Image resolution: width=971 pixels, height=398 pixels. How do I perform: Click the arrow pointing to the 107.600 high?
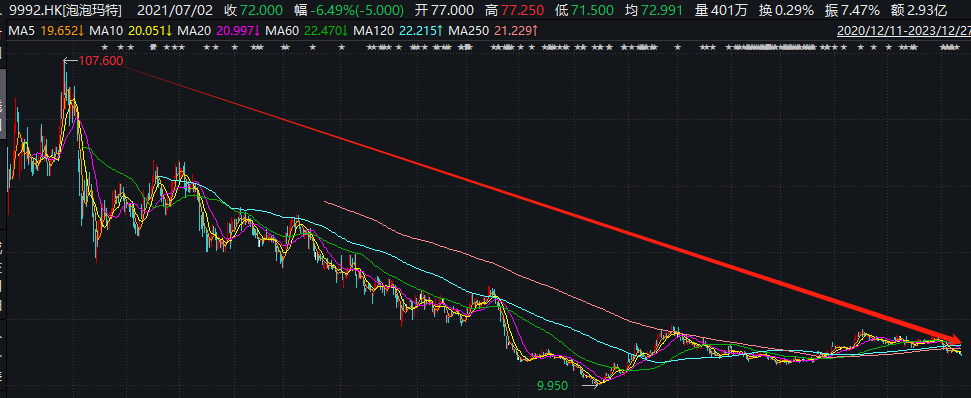pyautogui.click(x=70, y=61)
